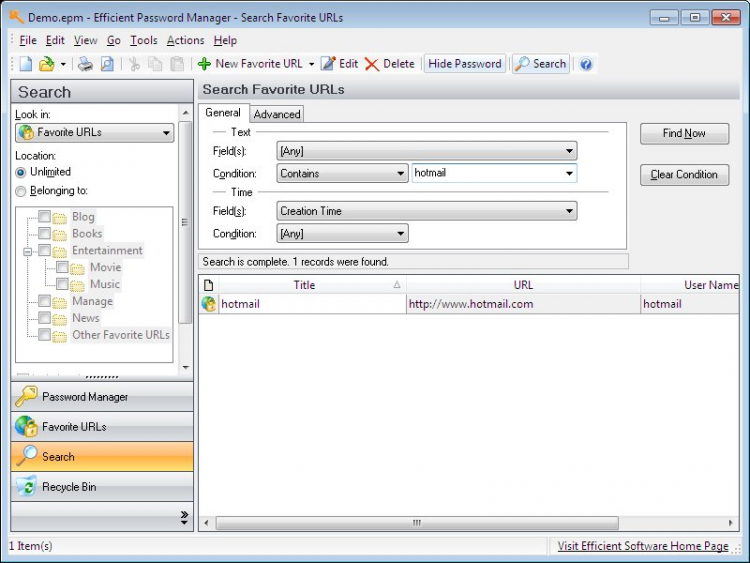Collapse the Entertainment tree node

pos(27,252)
